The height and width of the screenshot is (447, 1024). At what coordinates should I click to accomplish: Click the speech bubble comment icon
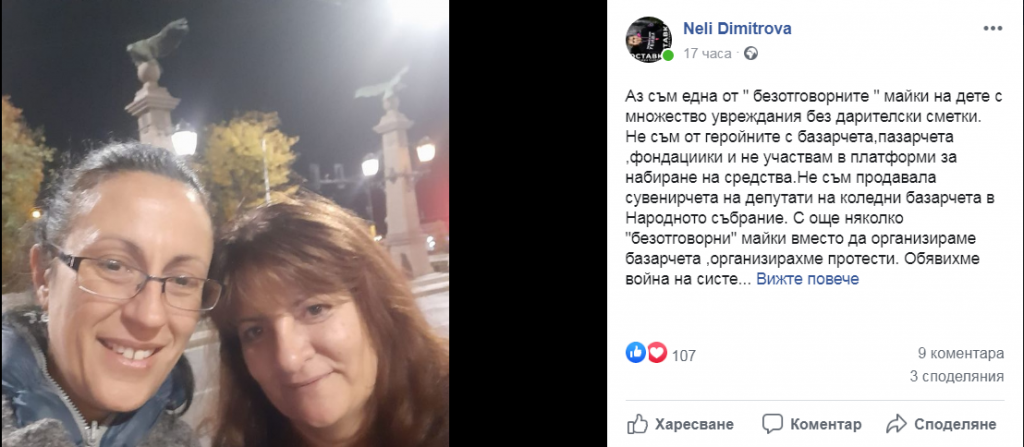(x=772, y=423)
